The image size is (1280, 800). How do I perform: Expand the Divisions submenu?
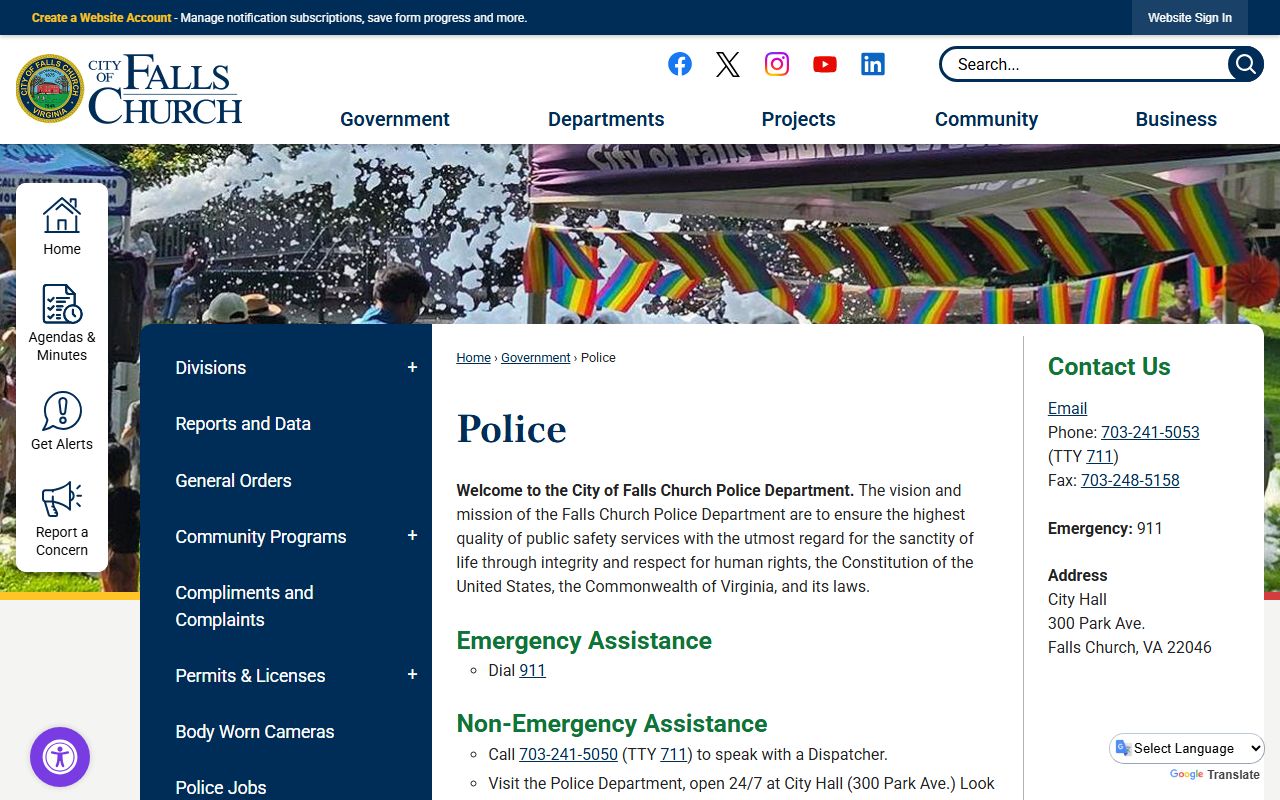(412, 368)
